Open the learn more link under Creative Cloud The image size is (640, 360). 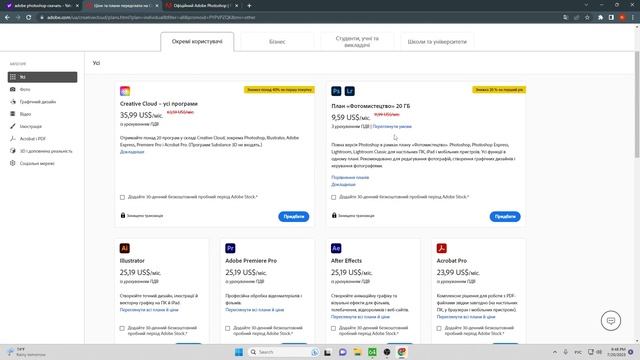tap(132, 152)
